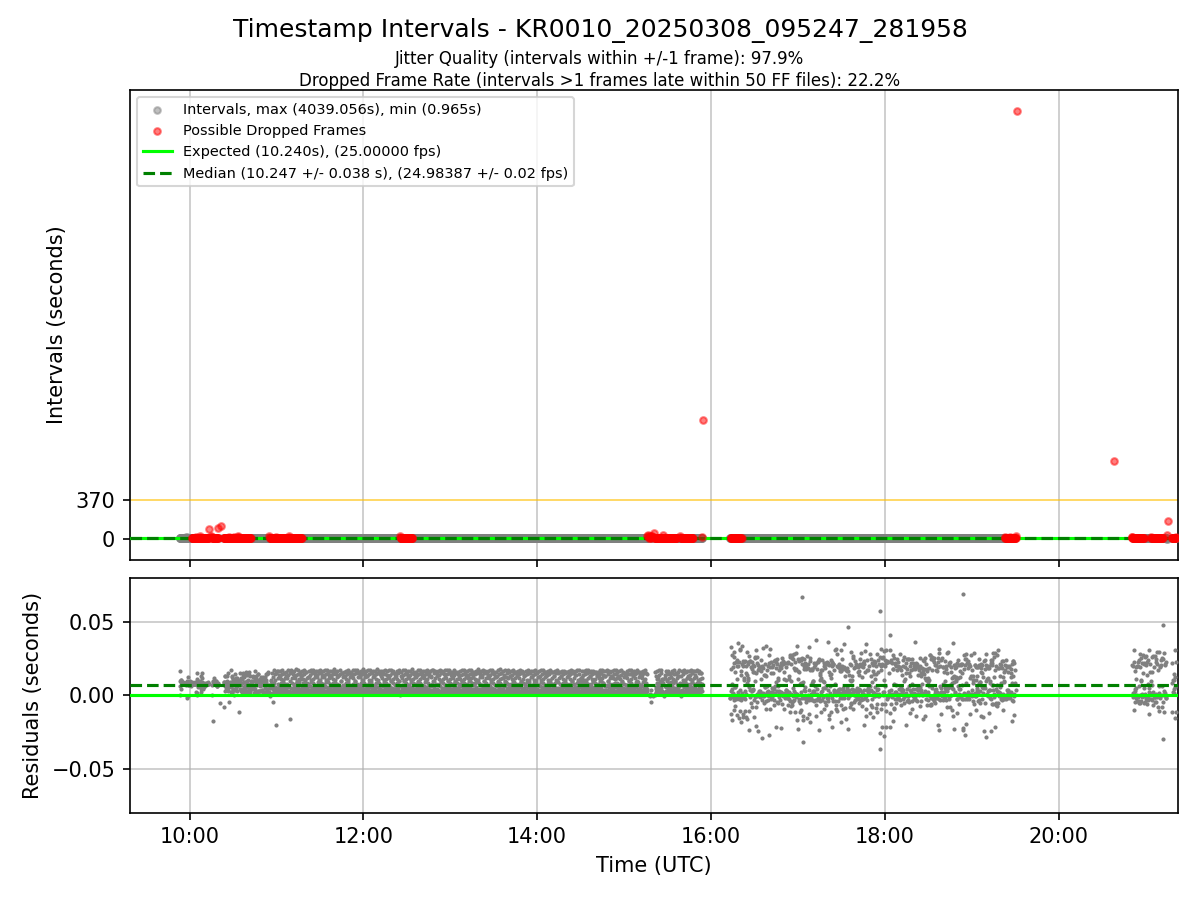Viewport: 1200px width, 900px height.
Task: Click the isolated red point after 20:30 above the 370 line
Action: point(1114,461)
